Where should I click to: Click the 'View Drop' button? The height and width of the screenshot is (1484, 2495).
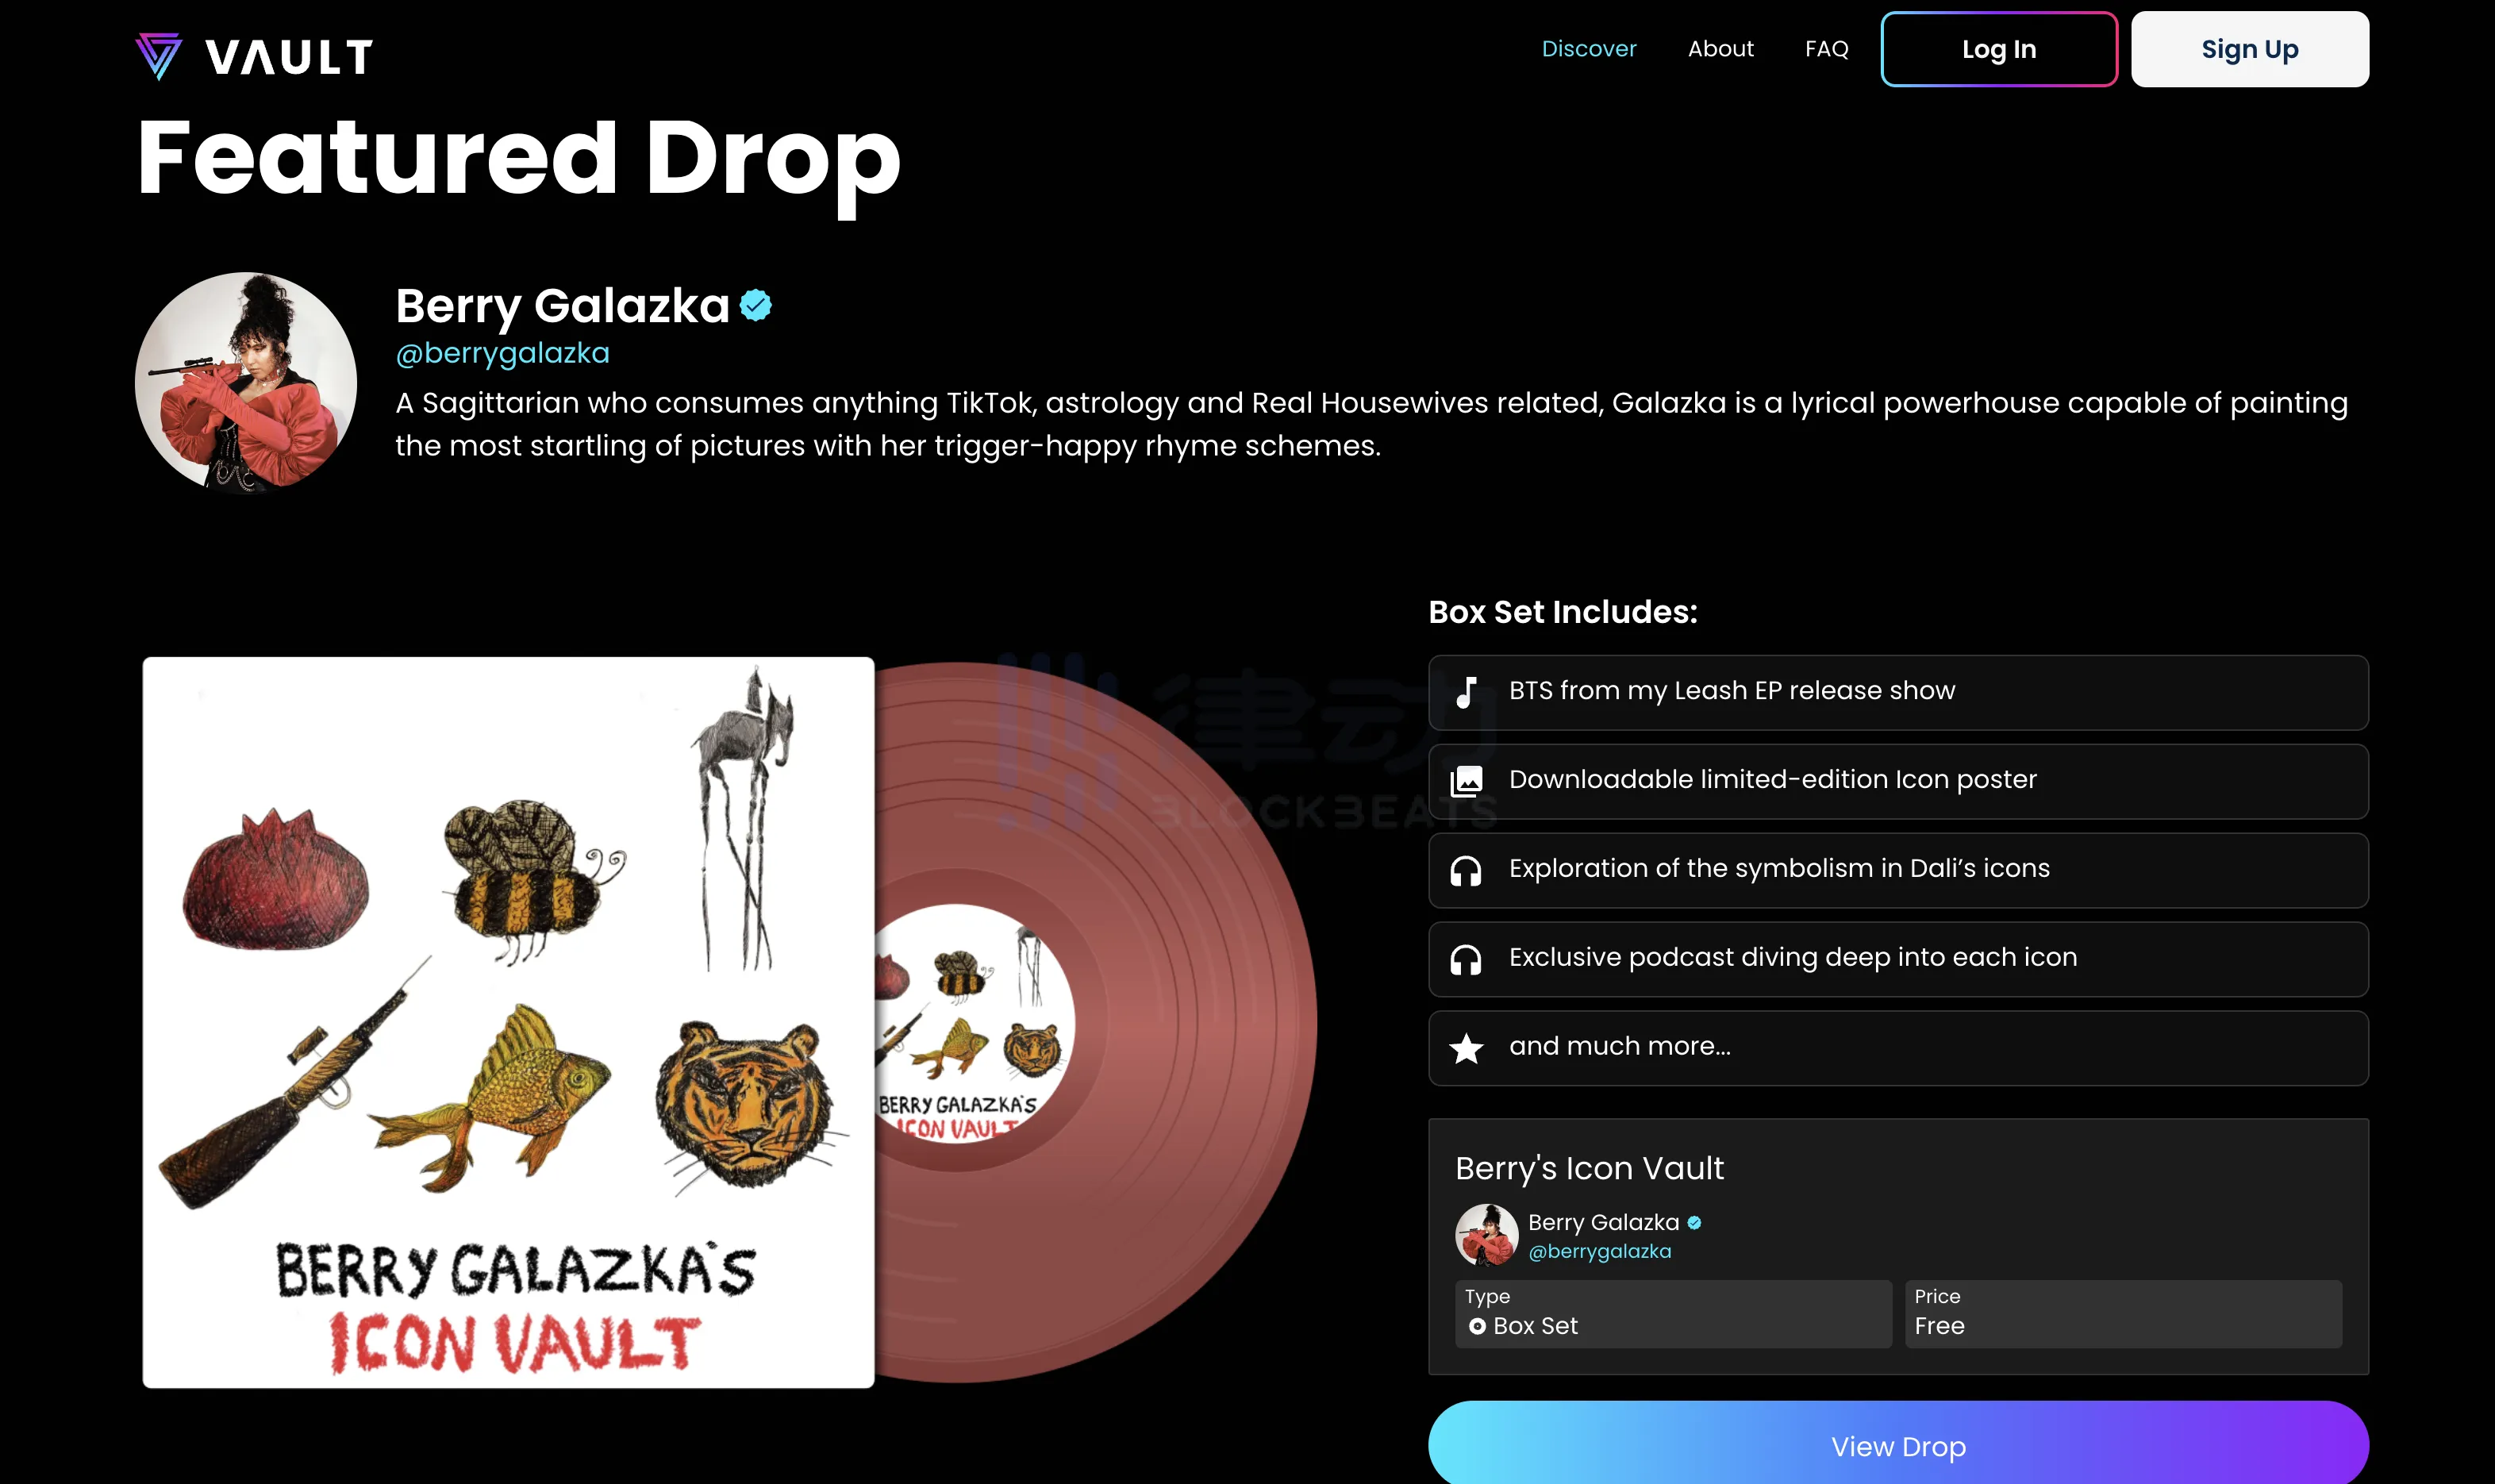pyautogui.click(x=1900, y=1445)
